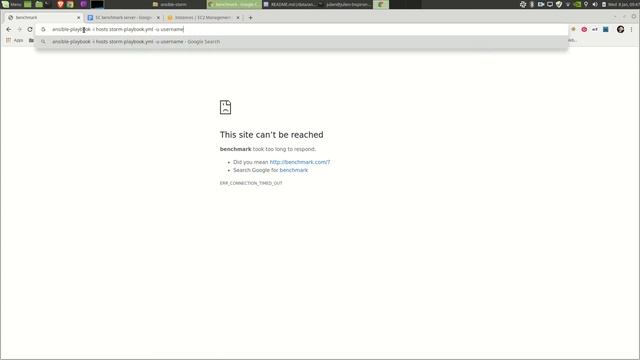
Task: Follow the http://benchmark.com/ suggestion link
Action: [300, 162]
